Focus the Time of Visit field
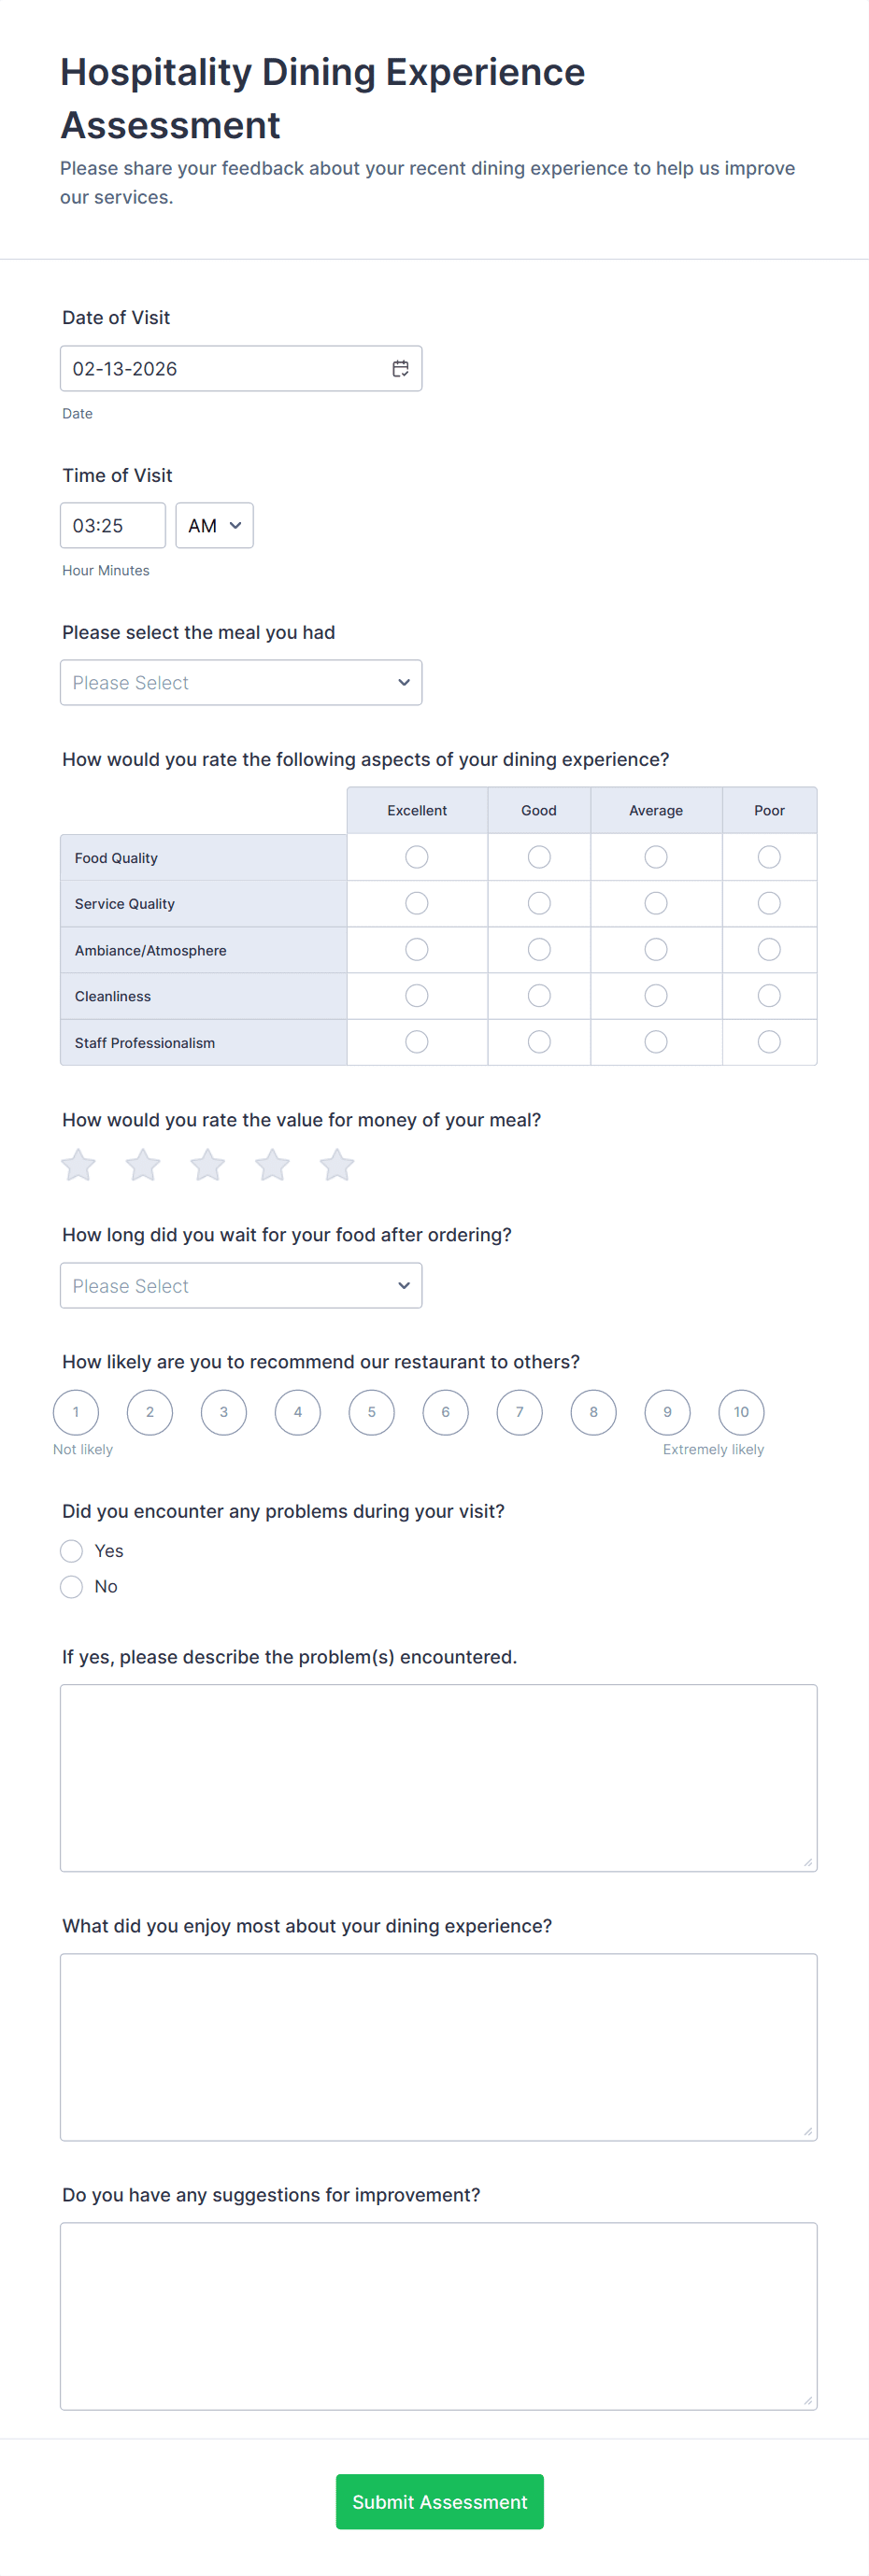 coord(113,526)
